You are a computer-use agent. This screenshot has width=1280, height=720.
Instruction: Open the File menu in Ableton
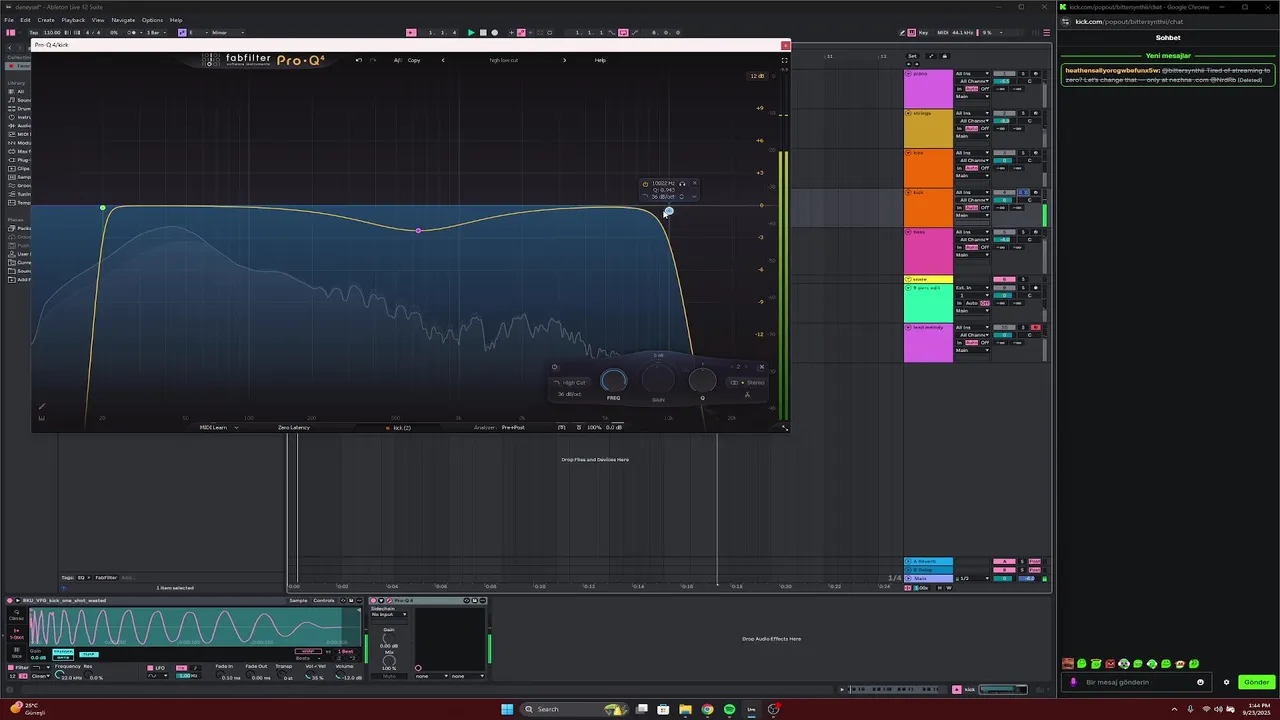(9, 20)
